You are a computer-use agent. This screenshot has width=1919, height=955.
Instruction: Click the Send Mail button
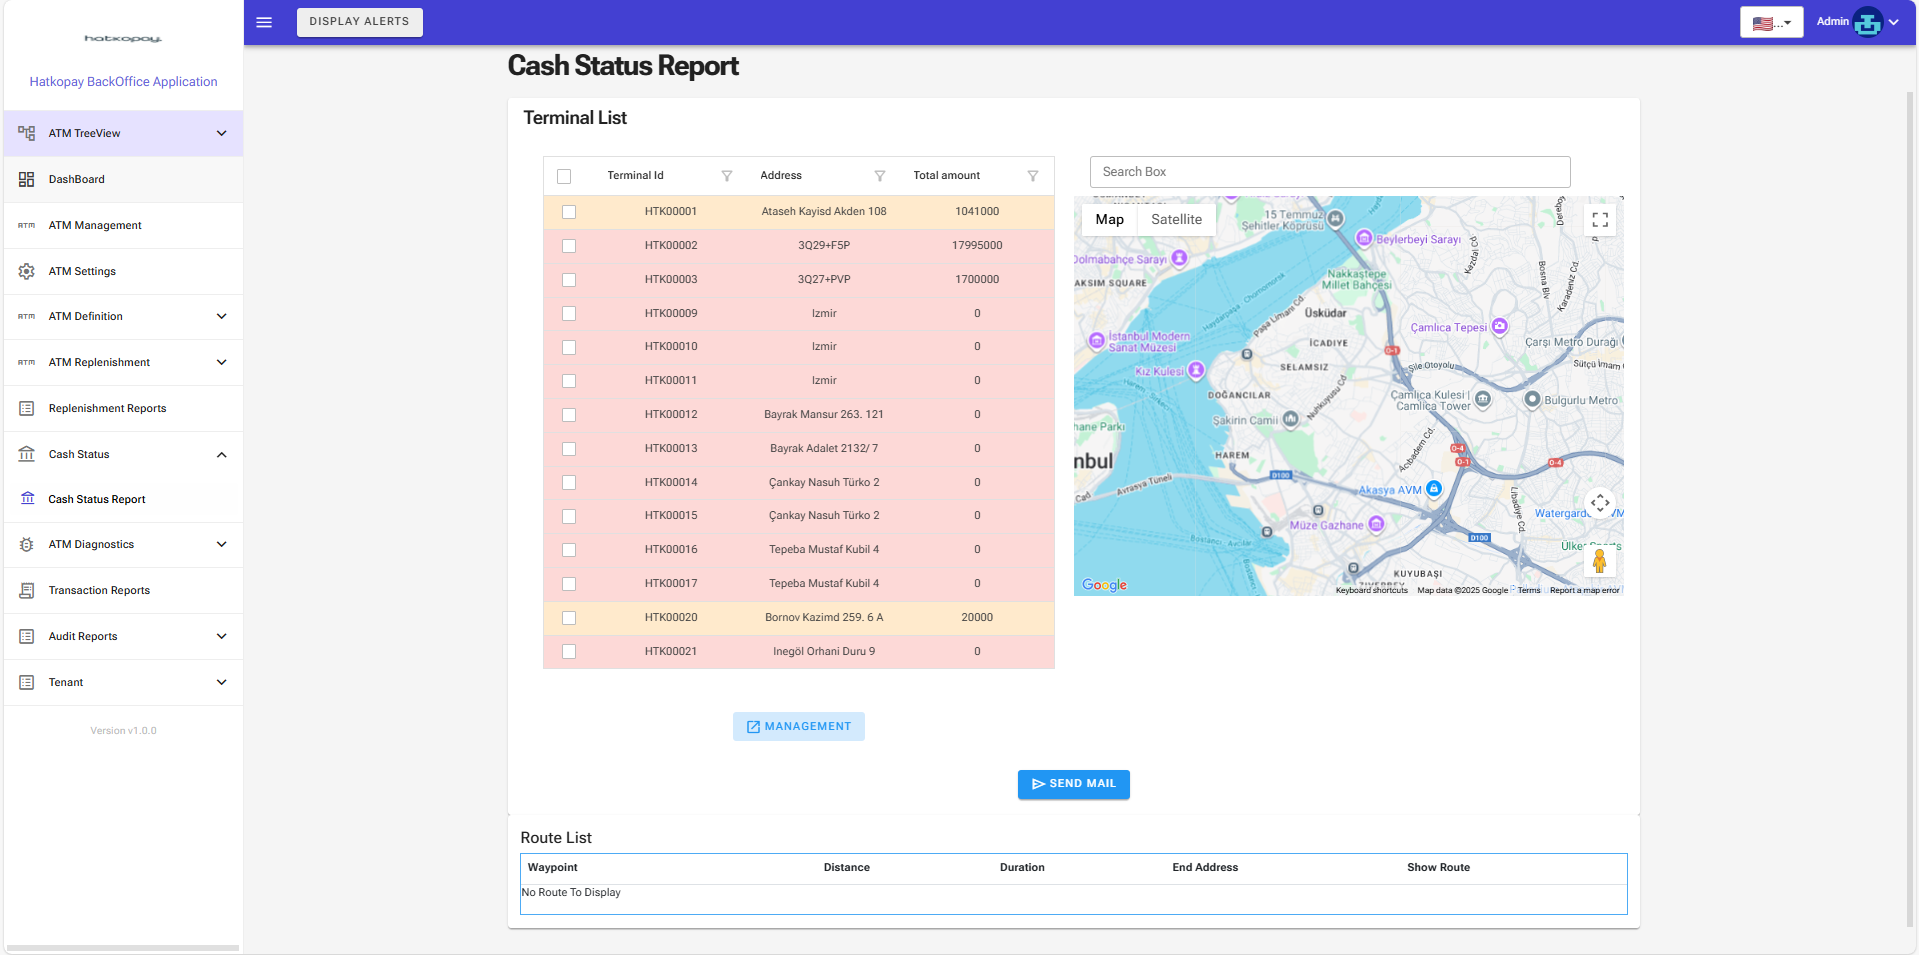coord(1073,784)
